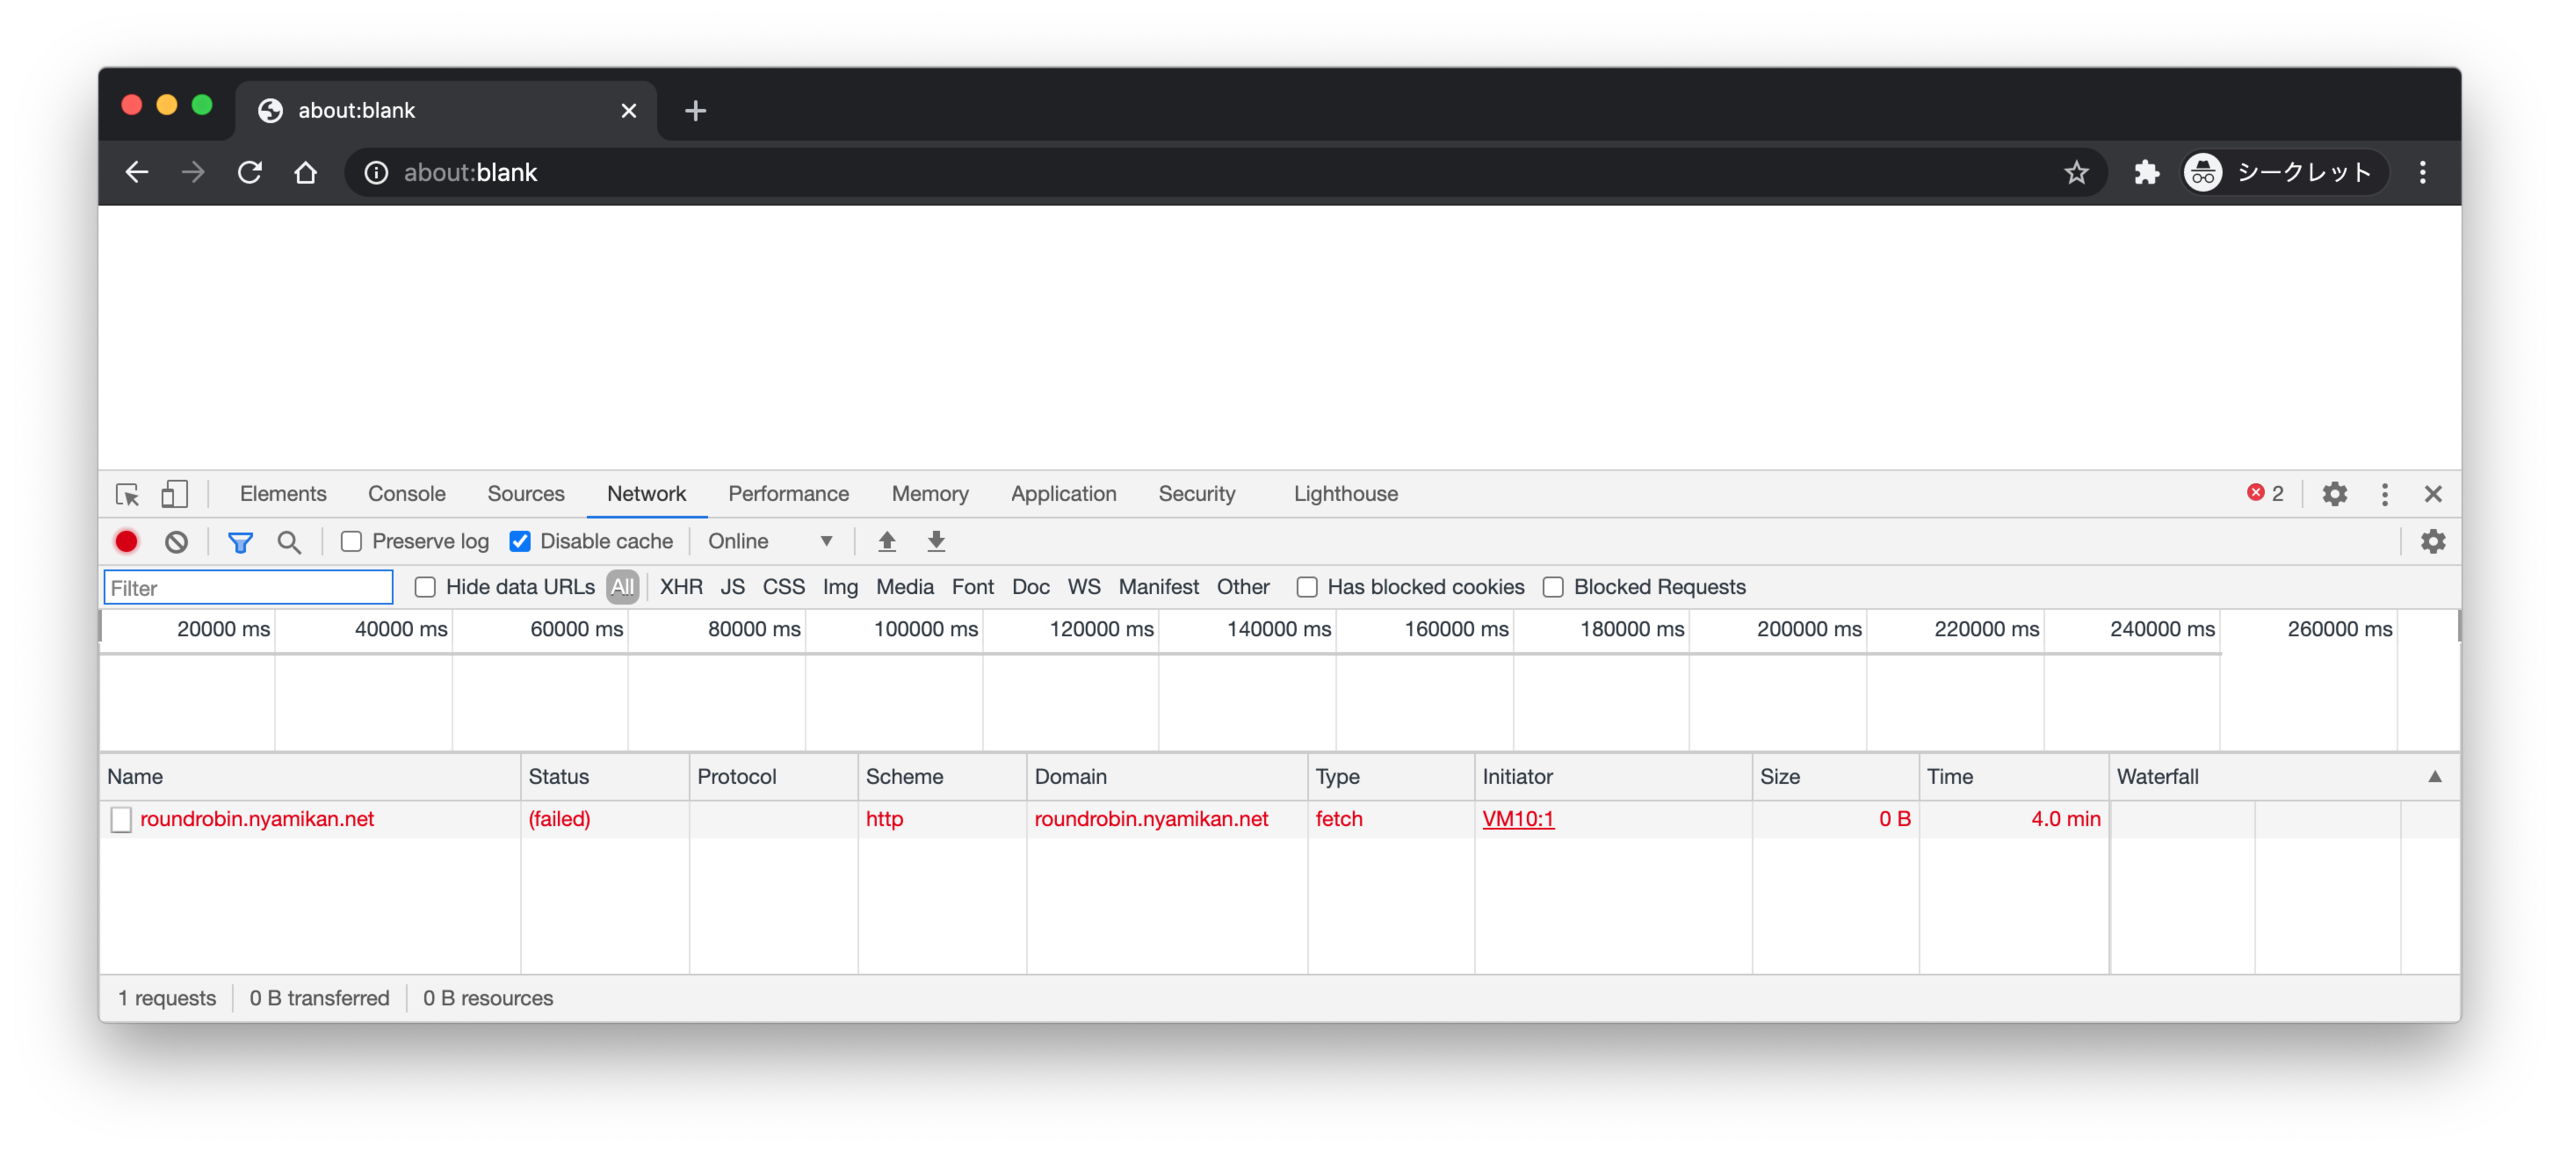Click the browser back arrow
The width and height of the screenshot is (2560, 1153).
click(x=136, y=172)
